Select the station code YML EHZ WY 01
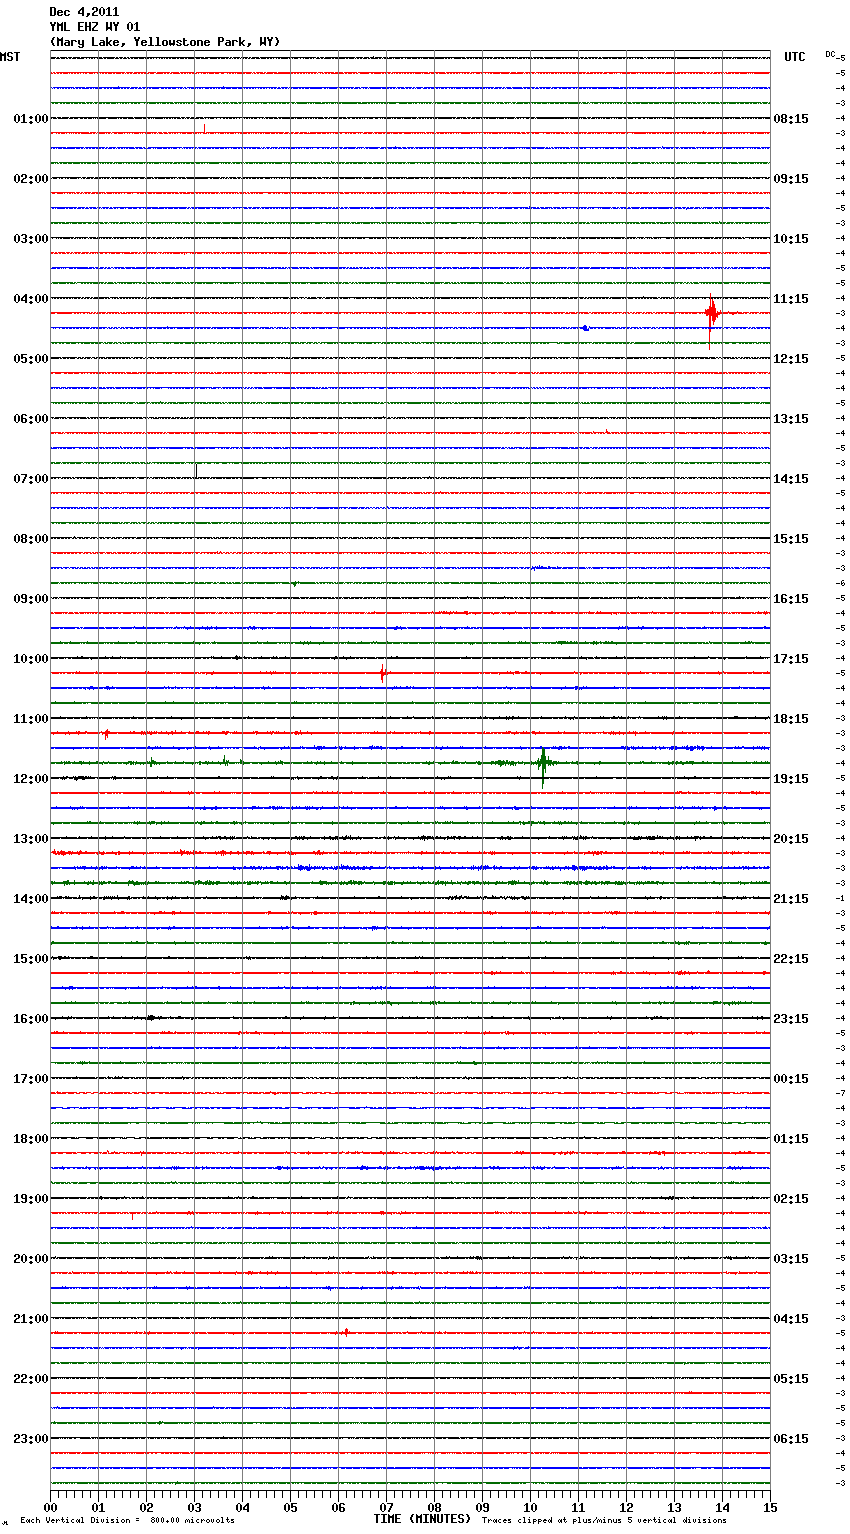The width and height of the screenshot is (850, 1534). [x=95, y=27]
